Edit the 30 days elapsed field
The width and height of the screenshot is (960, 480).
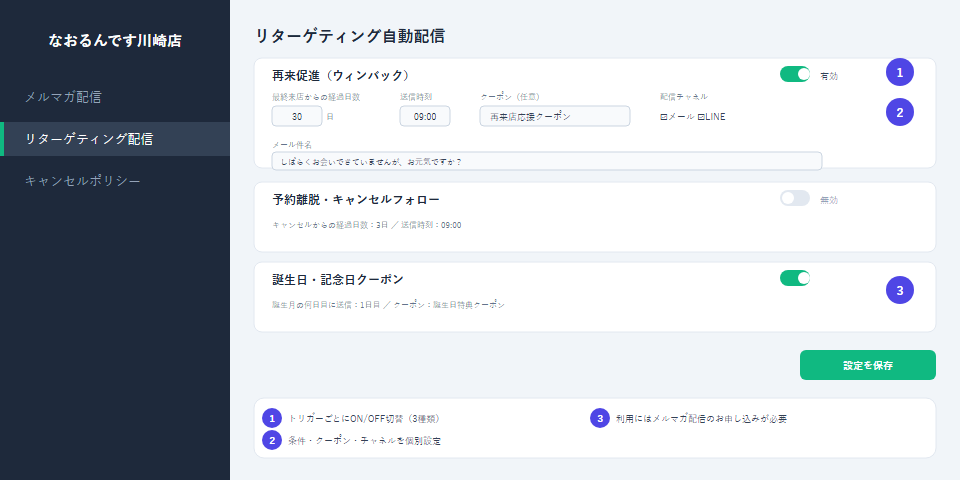coord(297,116)
